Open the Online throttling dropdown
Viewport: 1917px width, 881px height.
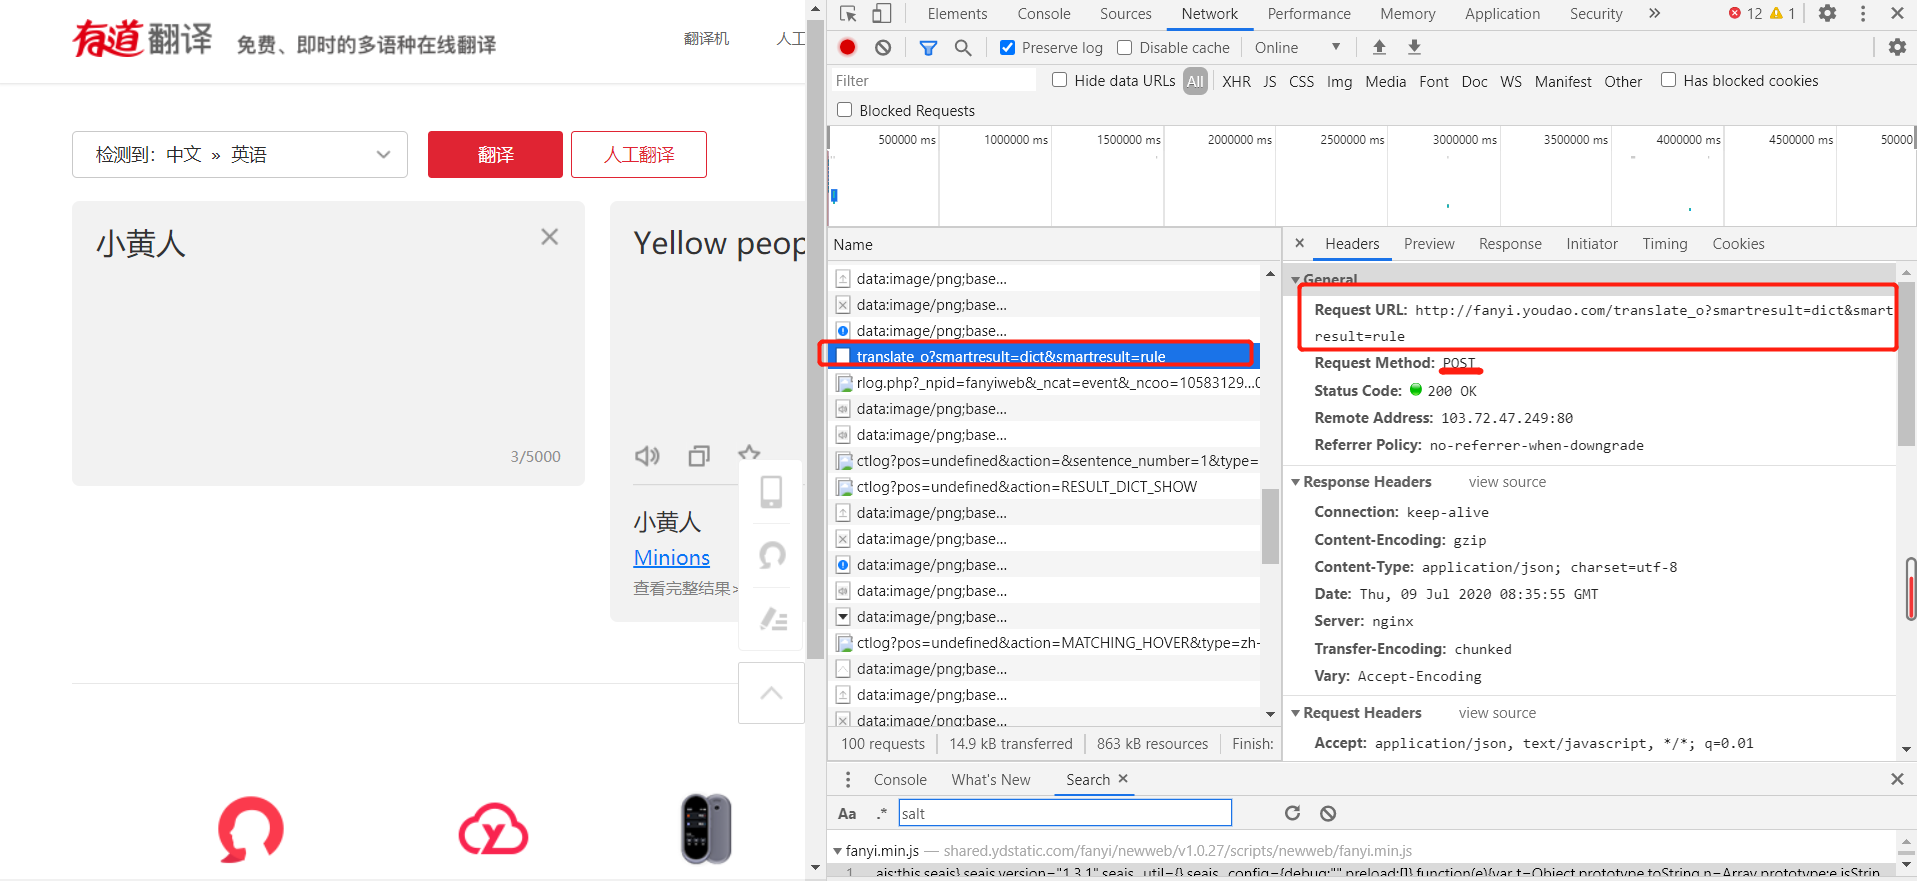(1298, 47)
